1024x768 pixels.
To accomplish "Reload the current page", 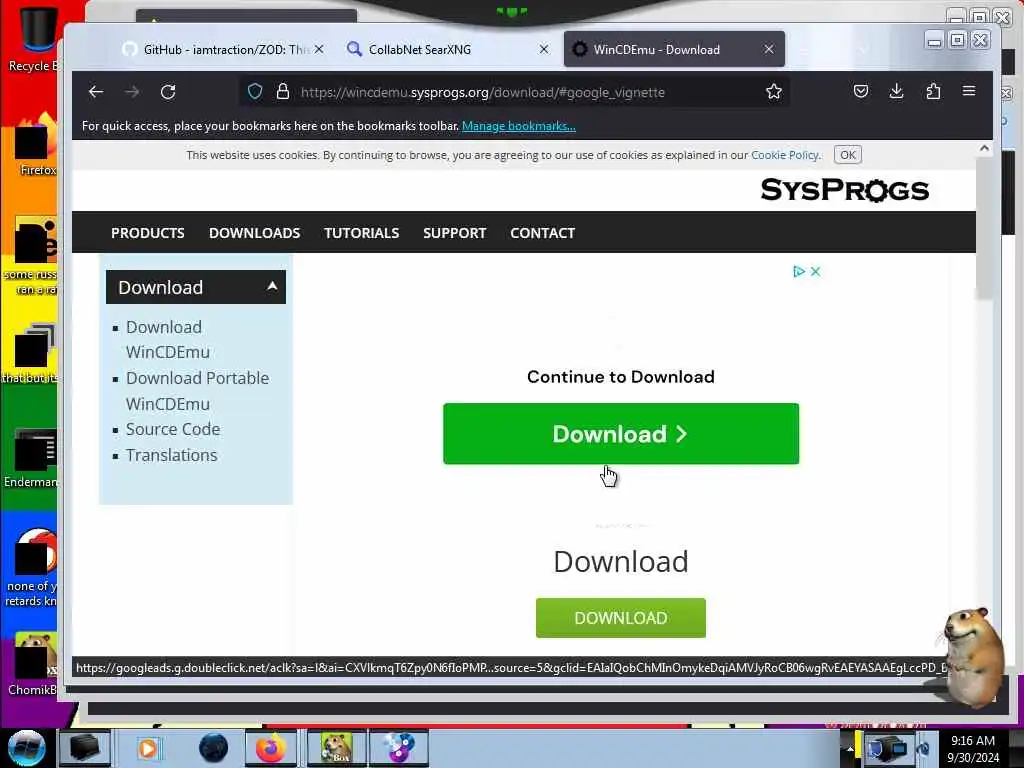I will pyautogui.click(x=168, y=92).
